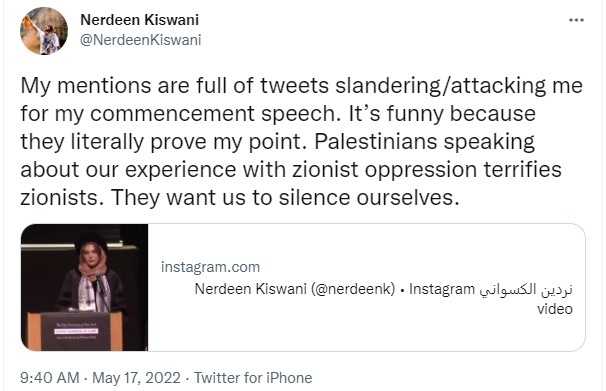Click the word "video" in the link card
This screenshot has width=606, height=391.
[555, 309]
